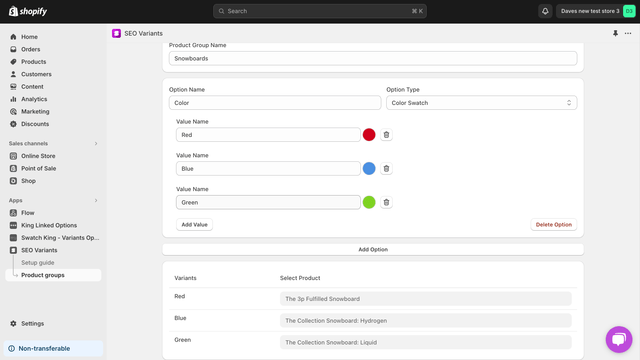This screenshot has width=640, height=360.
Task: Open the red color swatch picker
Action: 369,135
